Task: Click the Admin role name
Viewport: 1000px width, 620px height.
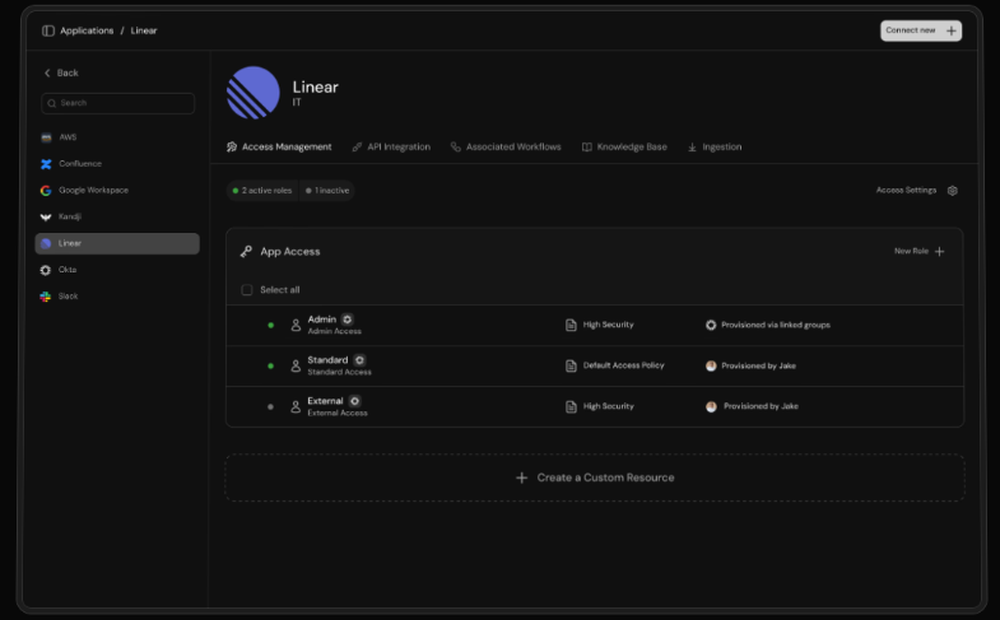Action: [321, 319]
